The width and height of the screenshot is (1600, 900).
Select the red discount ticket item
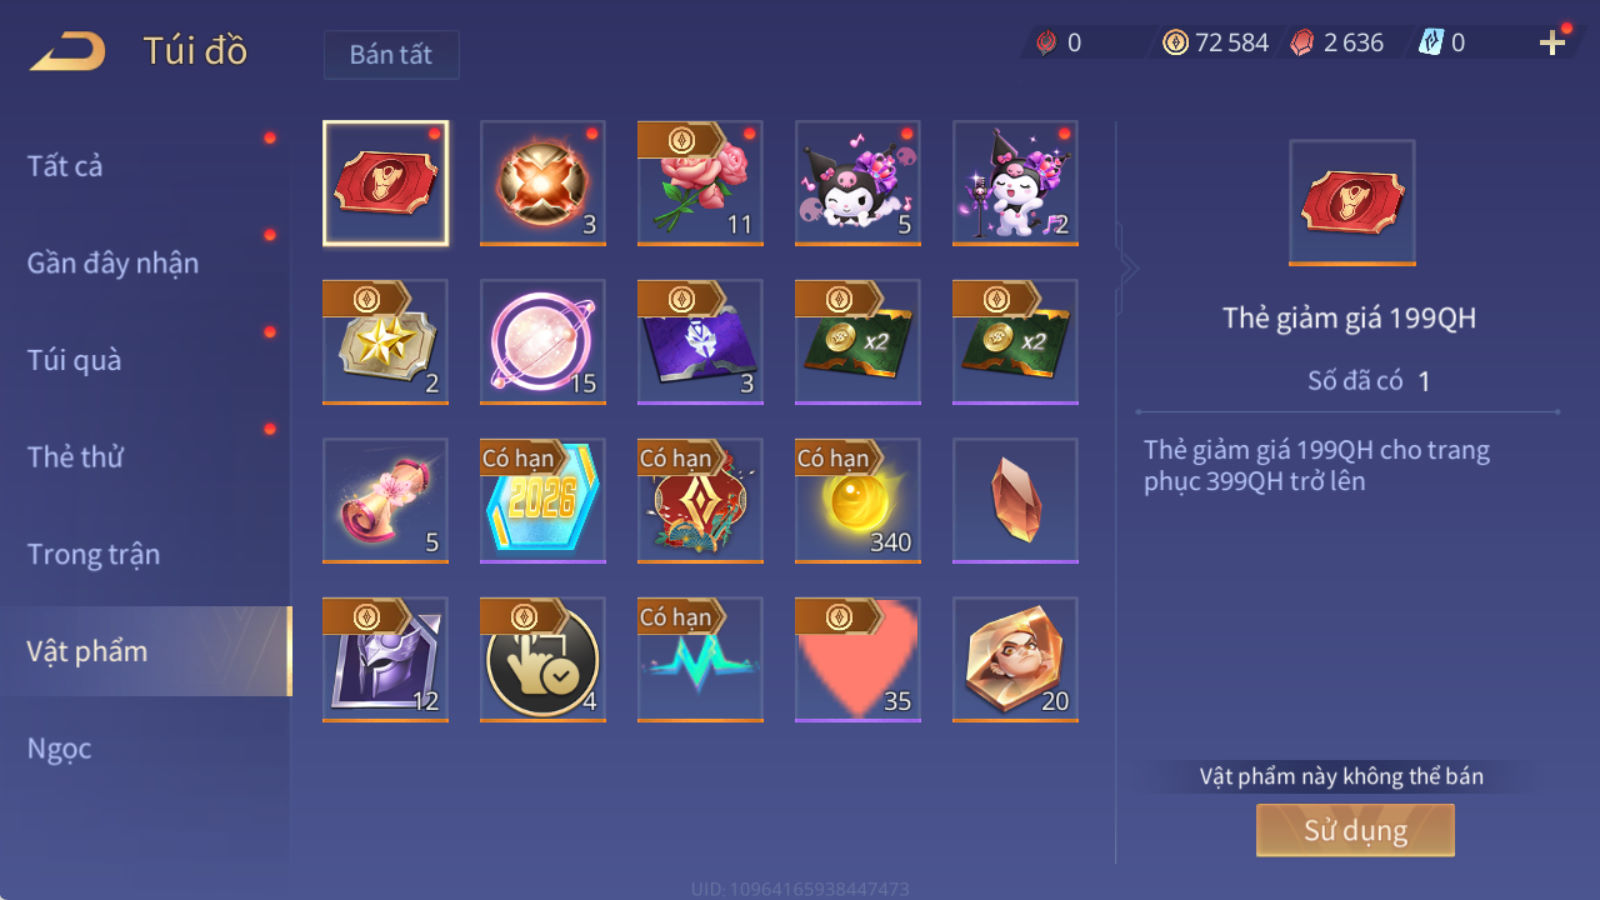(x=386, y=183)
